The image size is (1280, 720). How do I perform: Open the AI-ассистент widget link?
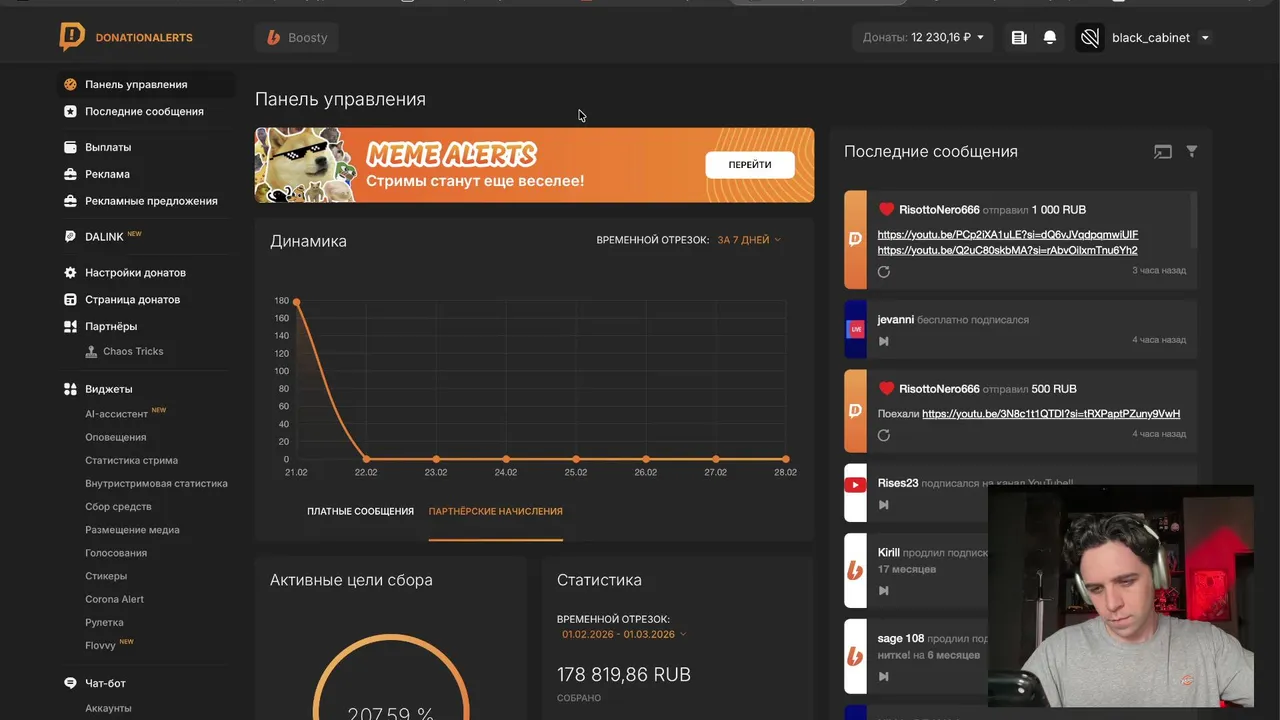(x=116, y=414)
